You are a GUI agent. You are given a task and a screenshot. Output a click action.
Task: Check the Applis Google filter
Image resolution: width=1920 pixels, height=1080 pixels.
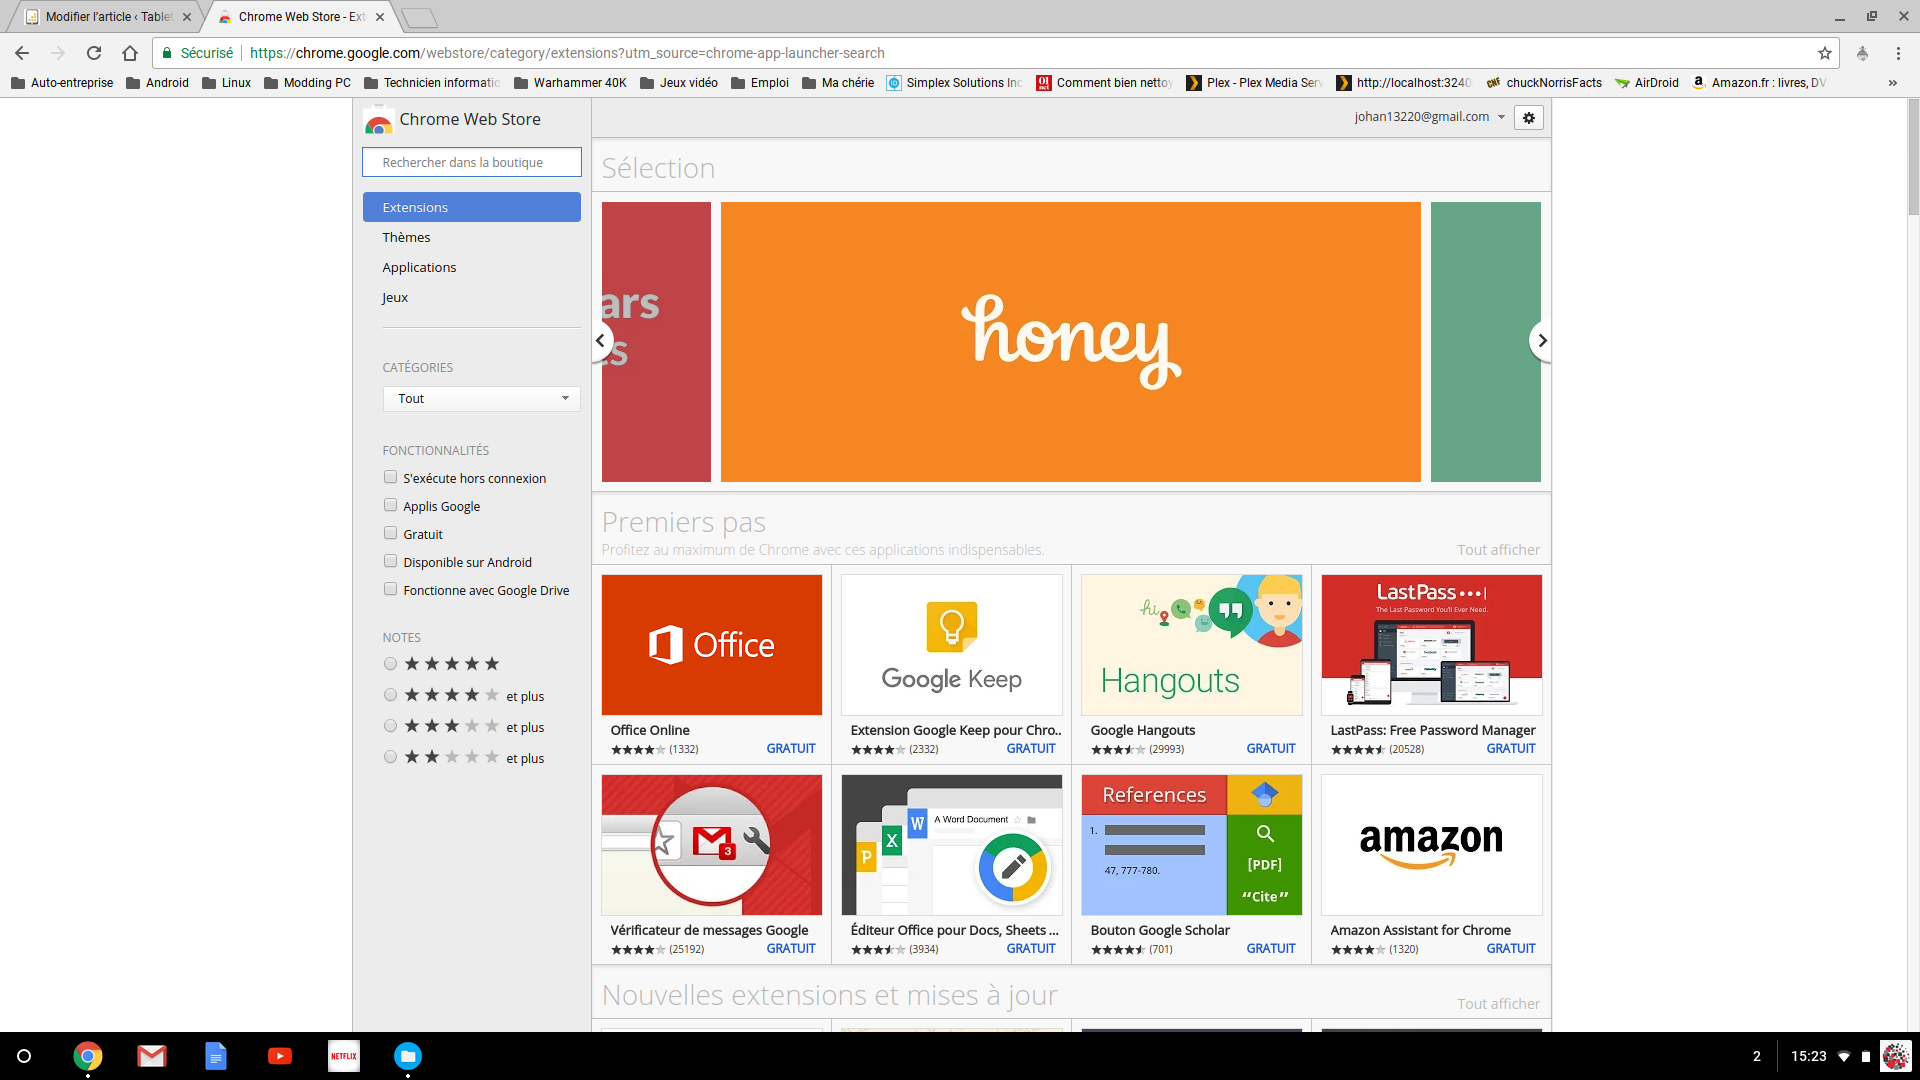point(391,506)
